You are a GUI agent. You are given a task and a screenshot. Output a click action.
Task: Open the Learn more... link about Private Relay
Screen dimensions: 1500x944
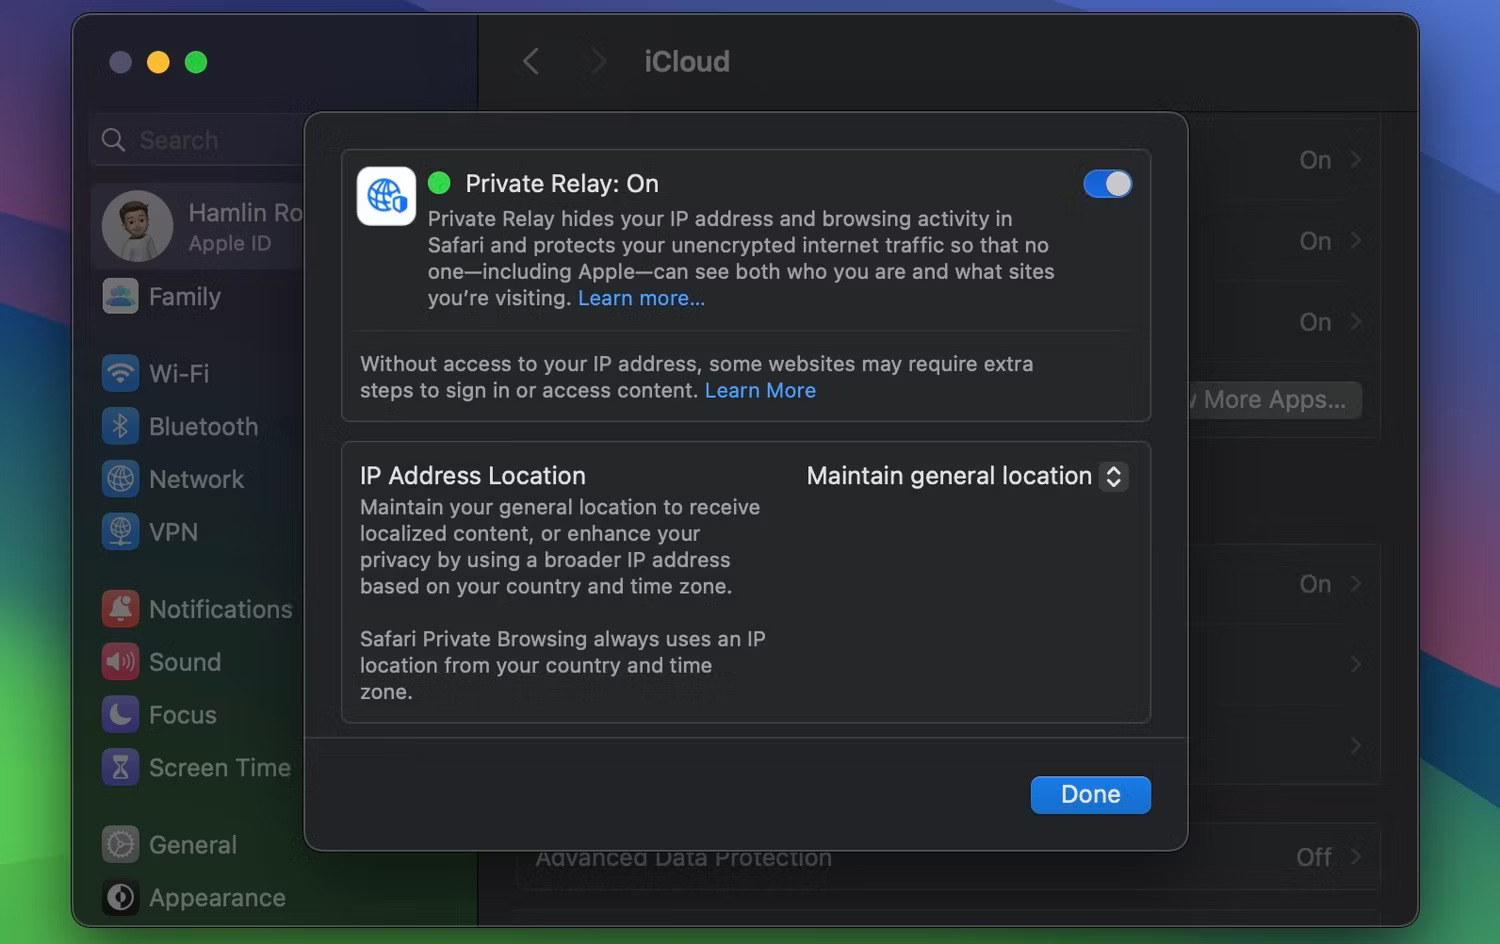(x=641, y=298)
